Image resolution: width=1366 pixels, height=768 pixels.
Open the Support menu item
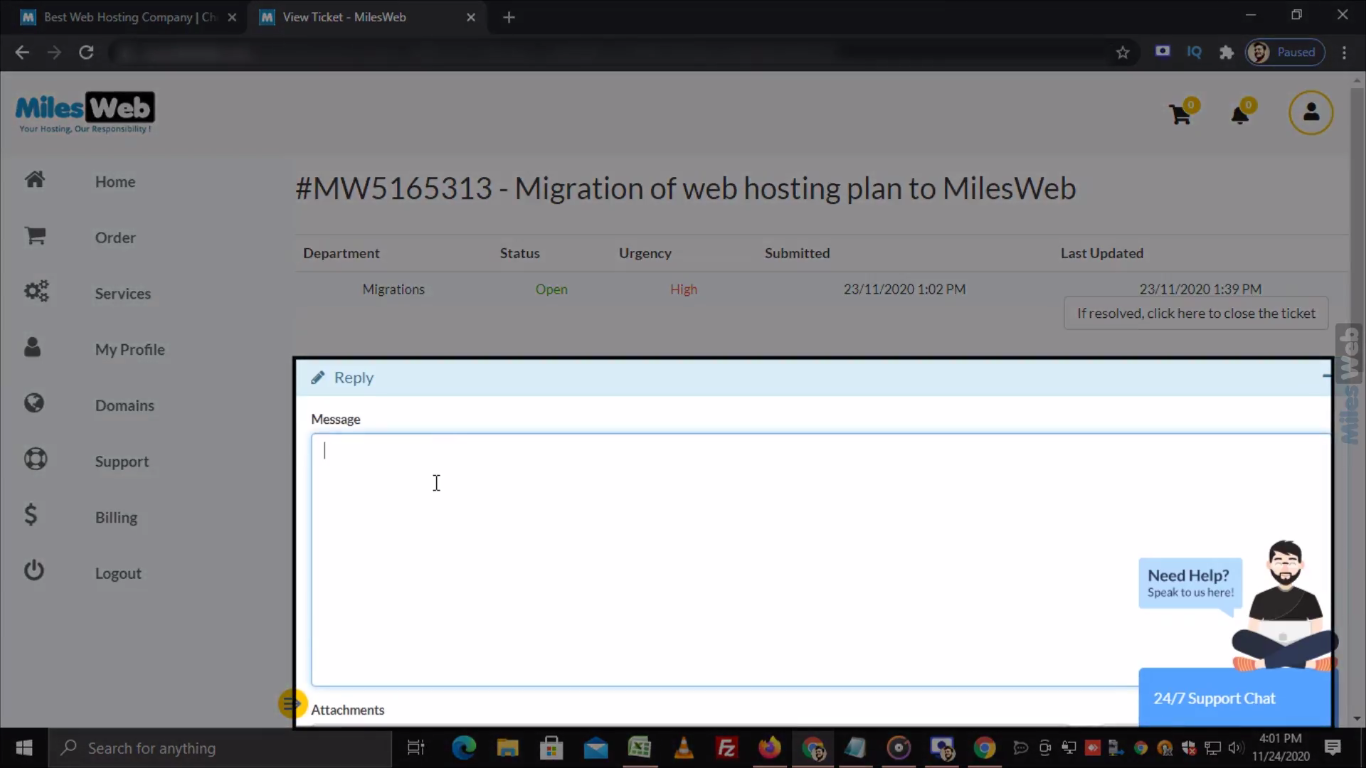[x=122, y=461]
